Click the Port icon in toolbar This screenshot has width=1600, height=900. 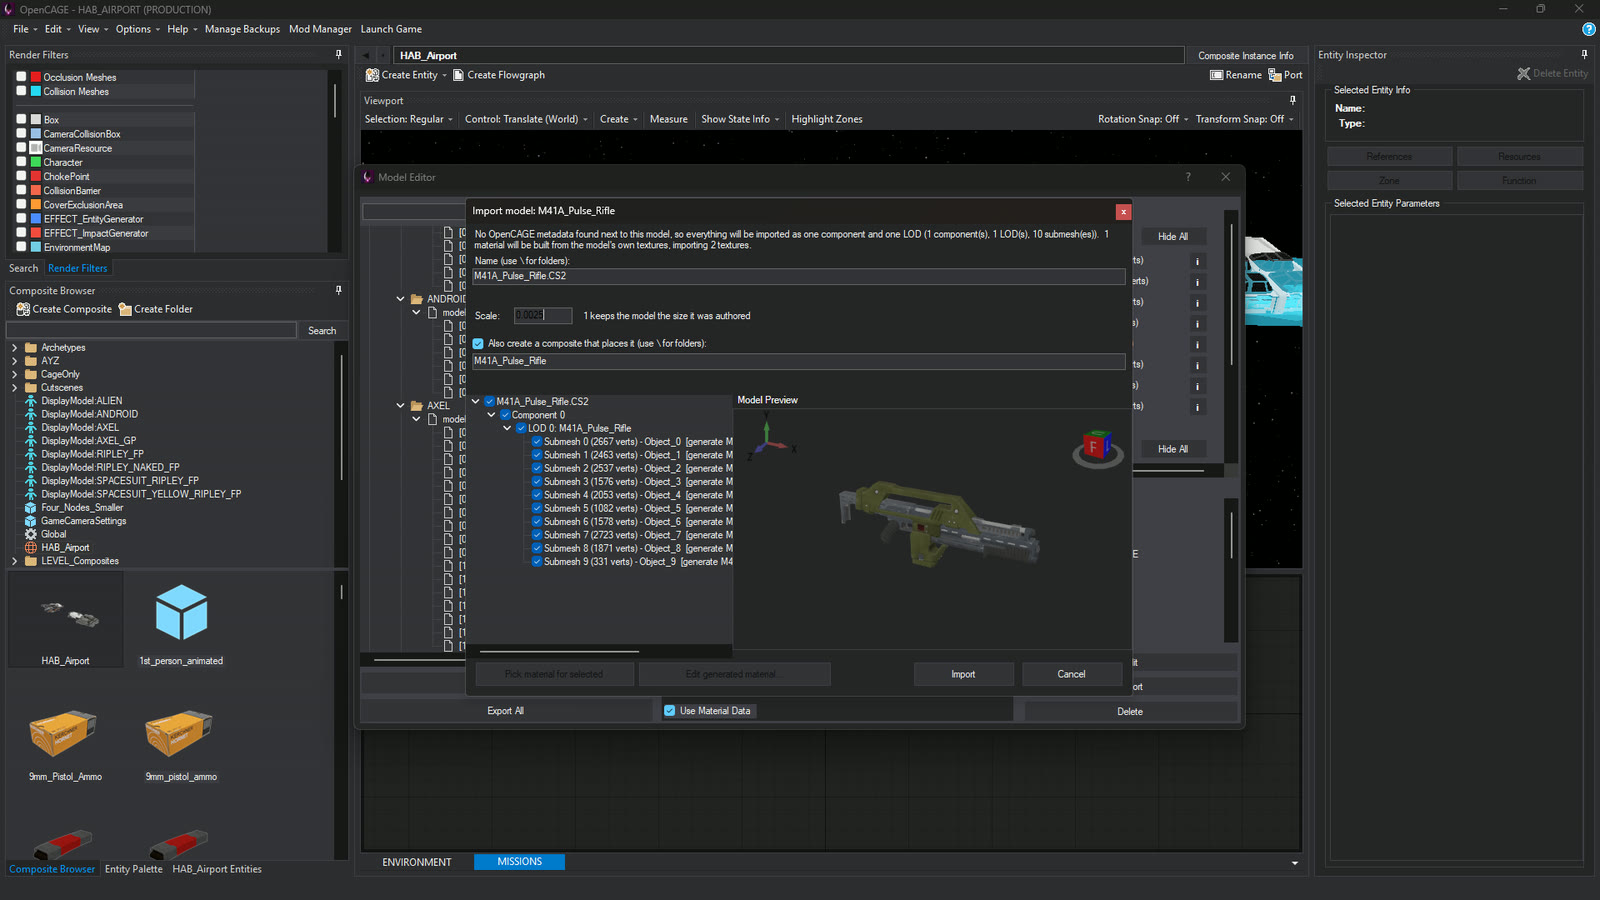(x=1275, y=75)
